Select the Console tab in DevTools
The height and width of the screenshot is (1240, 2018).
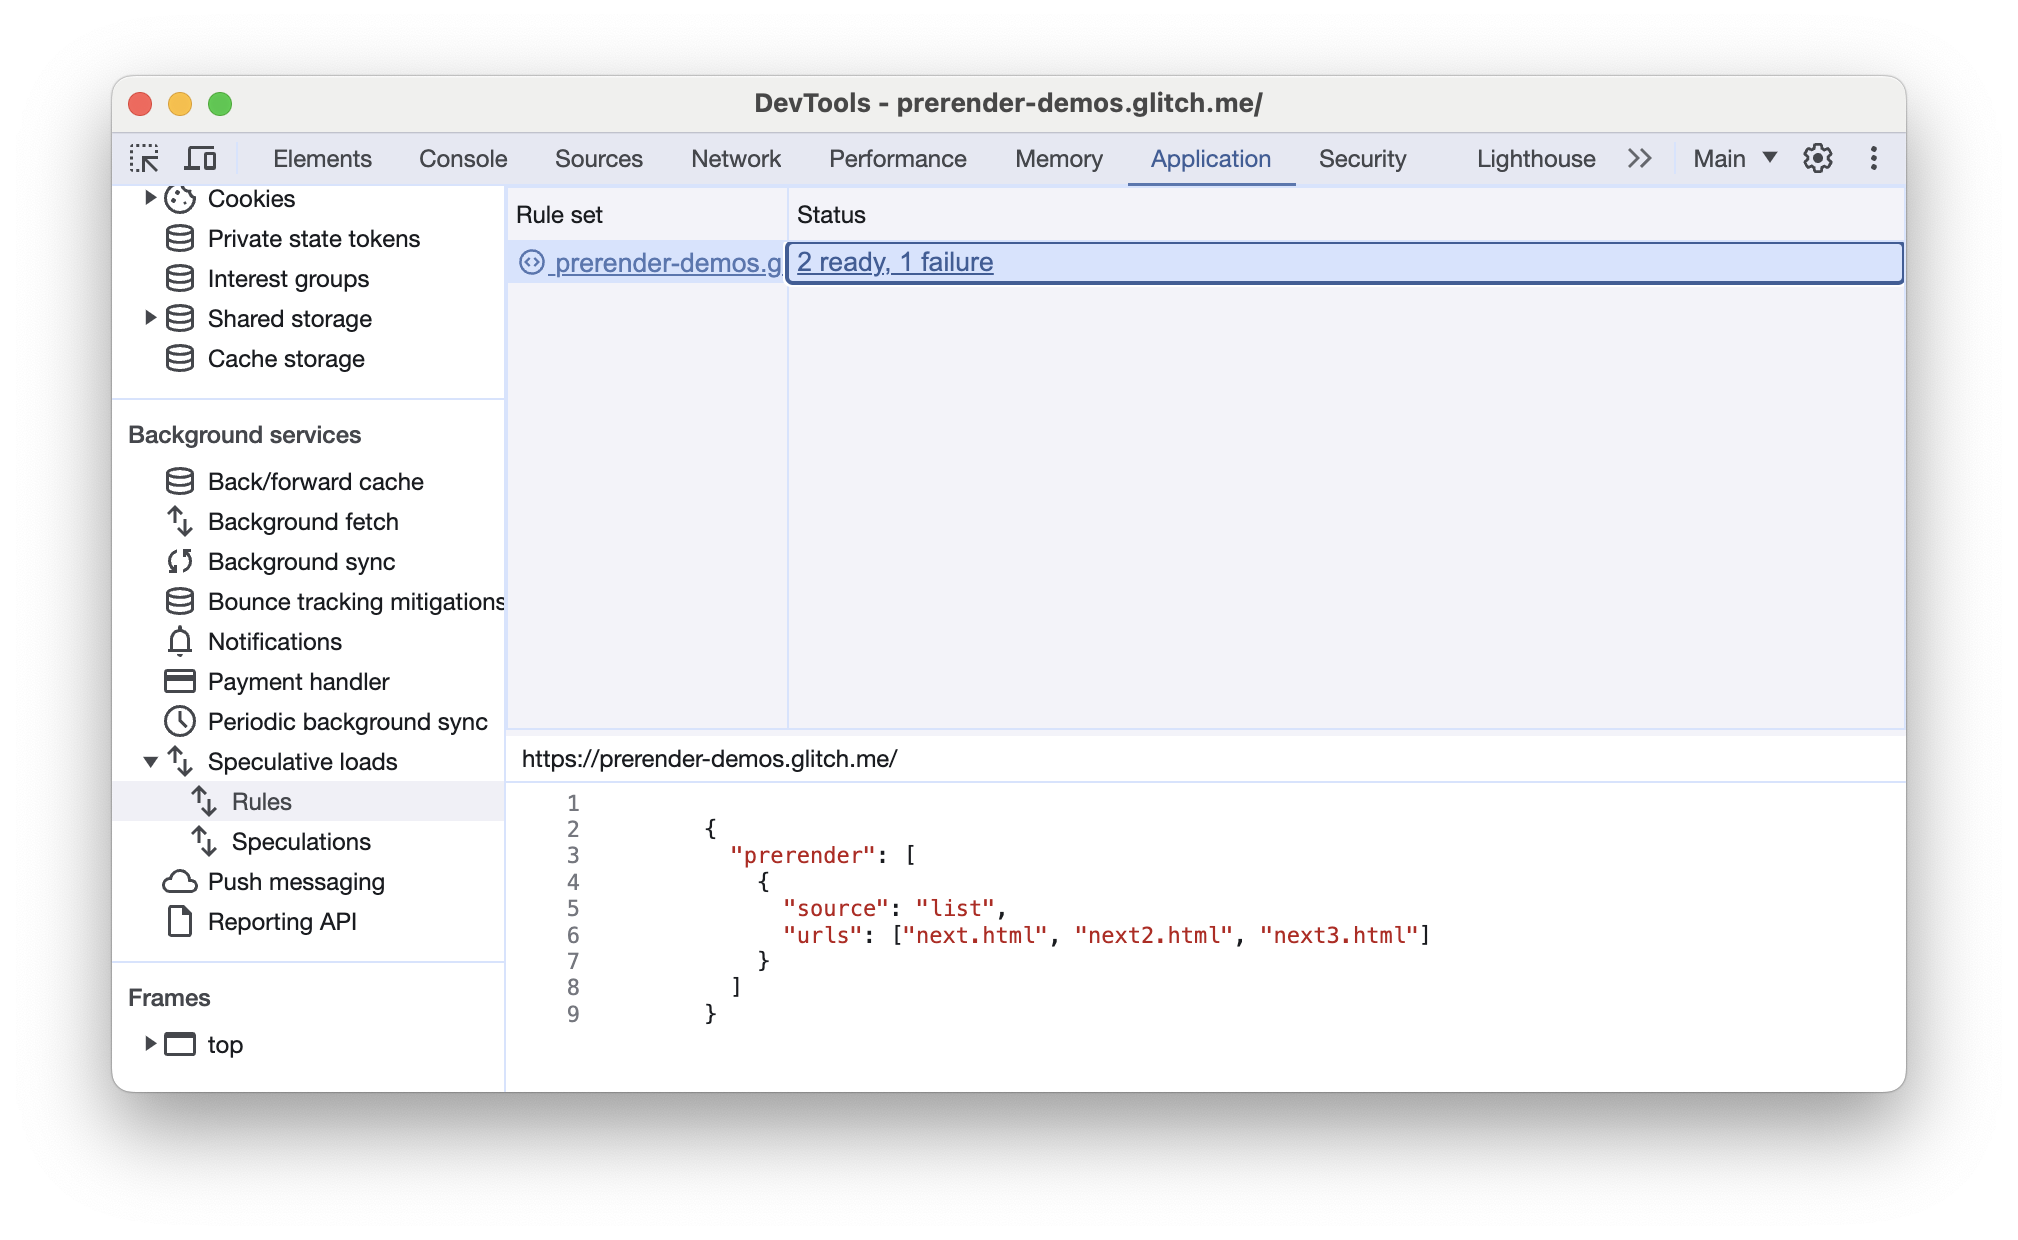pyautogui.click(x=463, y=157)
